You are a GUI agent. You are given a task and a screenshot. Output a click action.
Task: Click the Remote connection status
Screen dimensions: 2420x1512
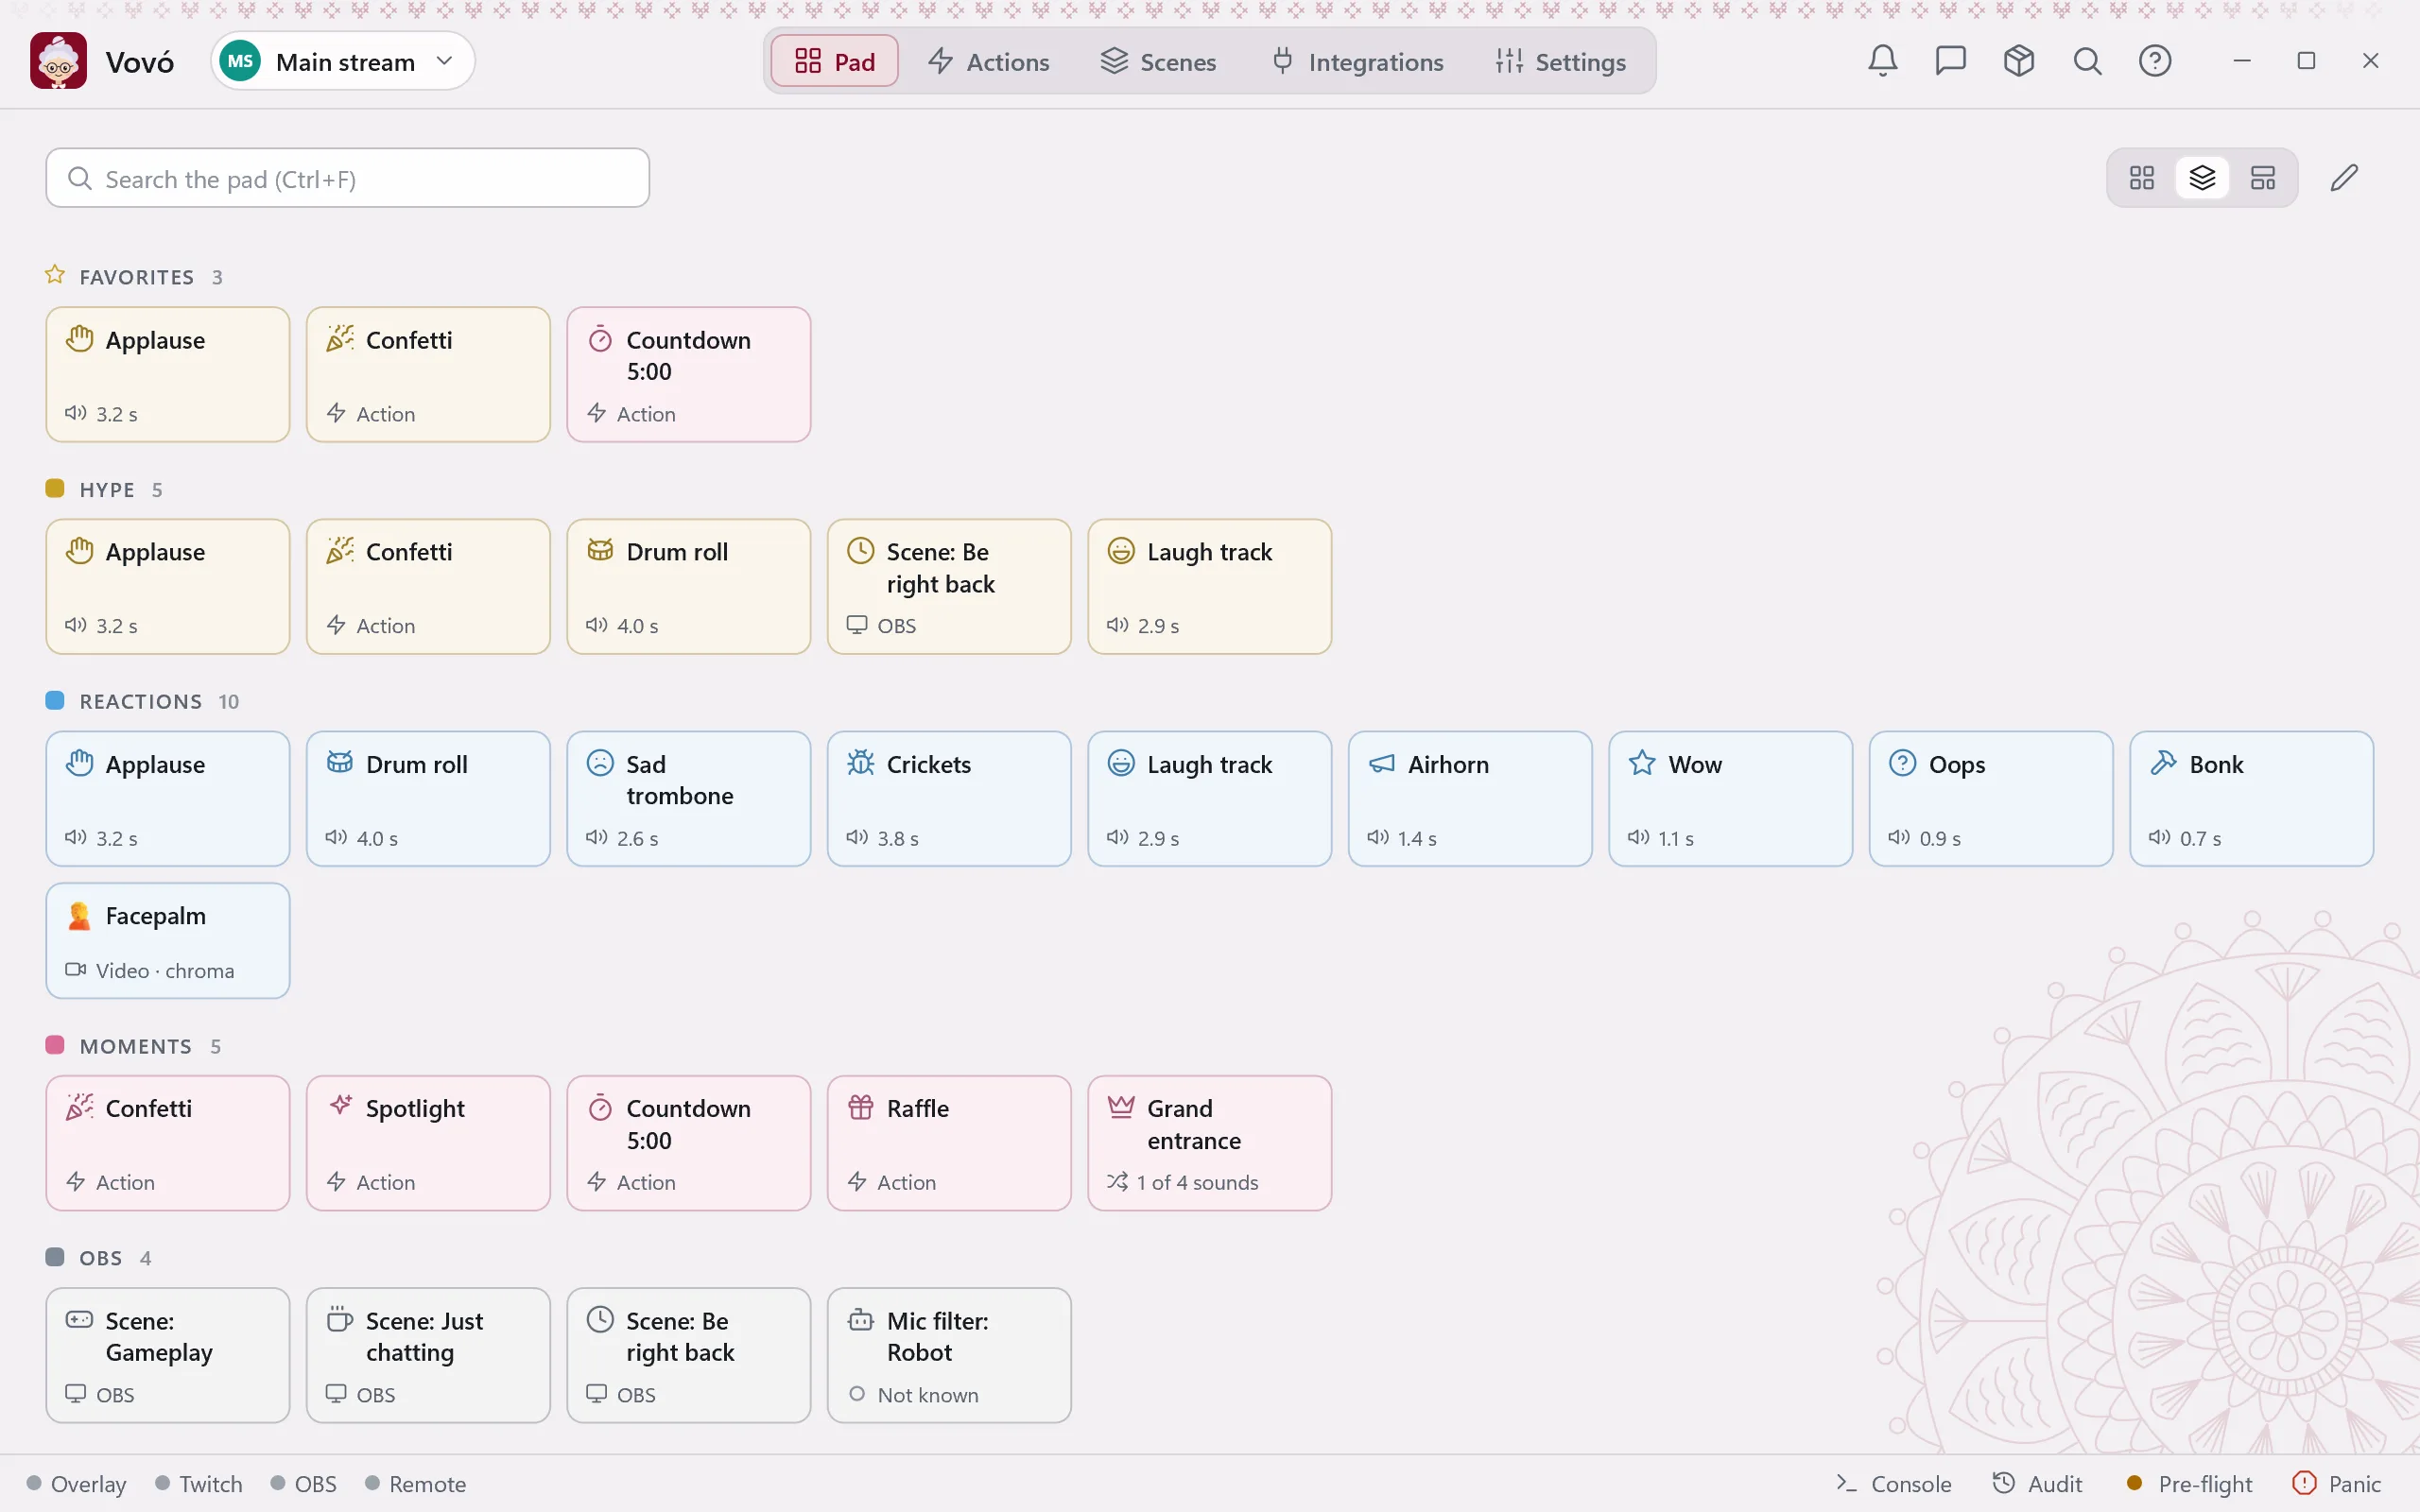[416, 1483]
